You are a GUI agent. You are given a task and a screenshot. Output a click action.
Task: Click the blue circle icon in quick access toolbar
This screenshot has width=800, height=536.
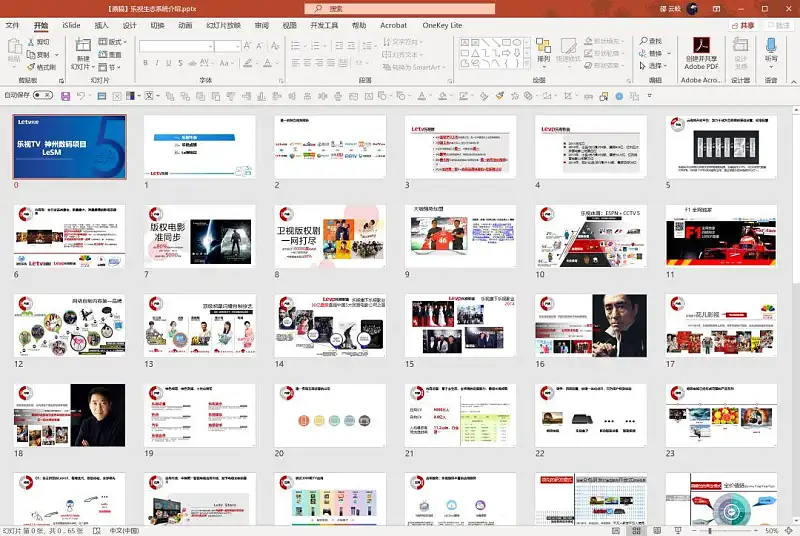coord(619,96)
